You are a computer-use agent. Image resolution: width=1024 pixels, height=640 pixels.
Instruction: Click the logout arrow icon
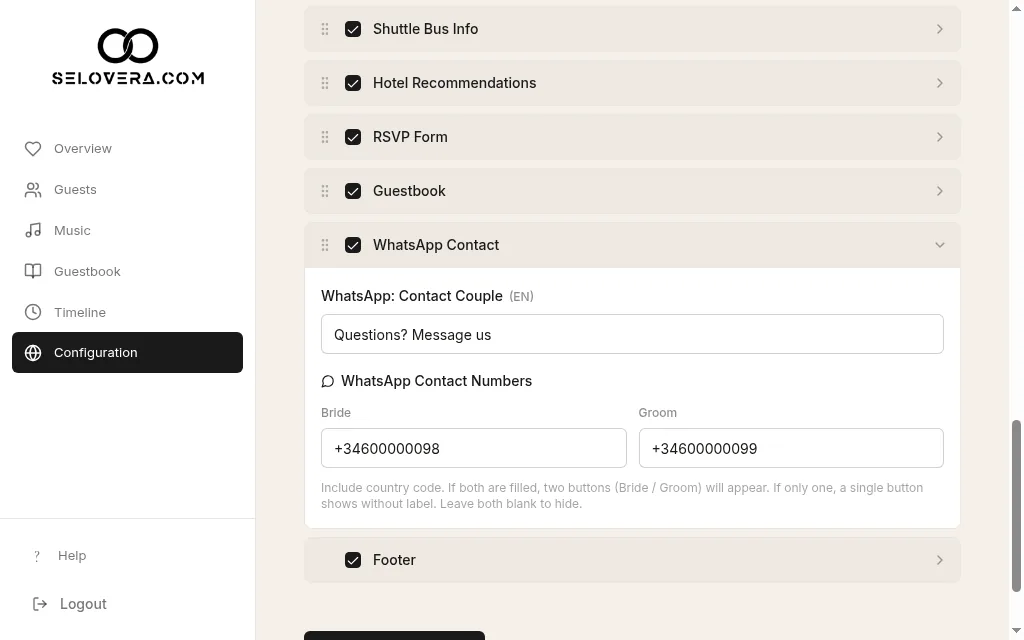point(40,604)
